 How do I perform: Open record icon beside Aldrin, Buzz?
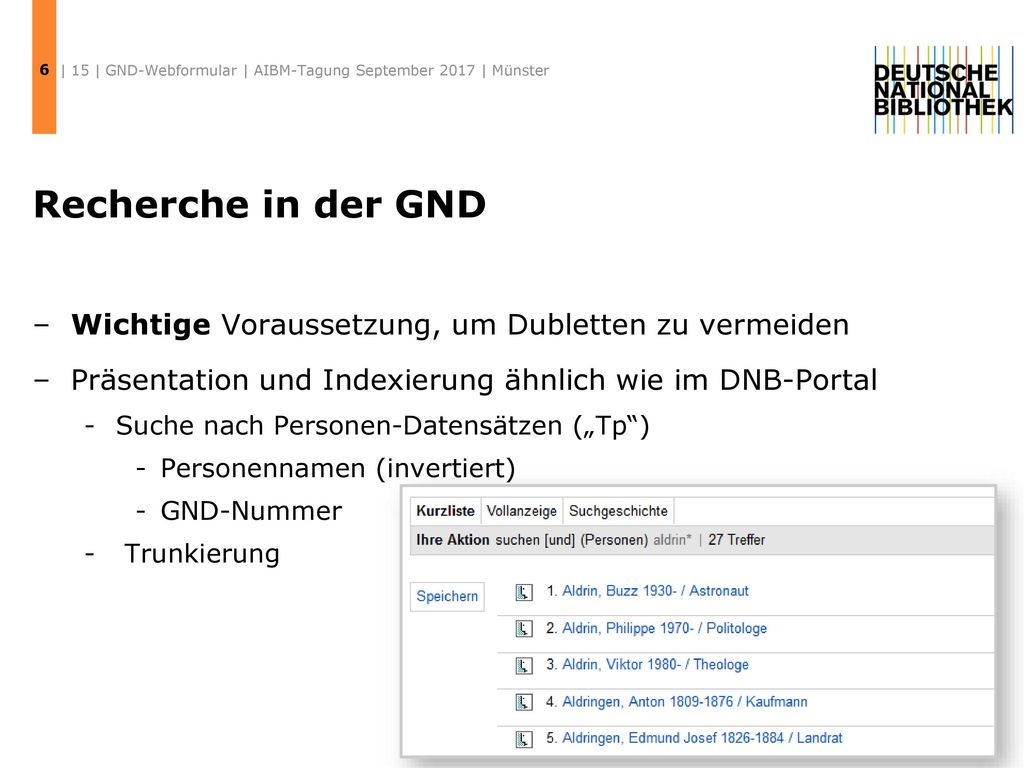pos(524,592)
